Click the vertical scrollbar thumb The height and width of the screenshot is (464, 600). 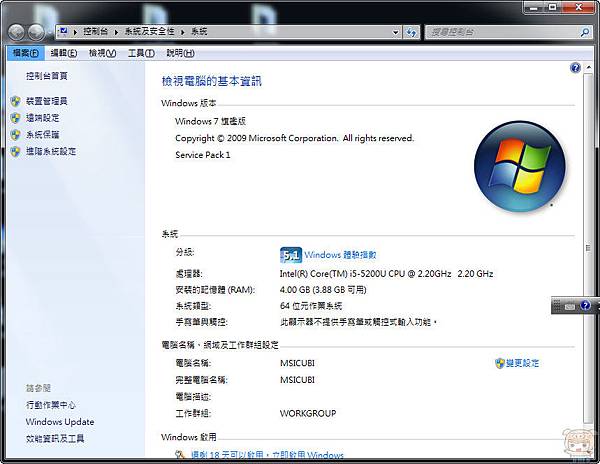588,248
